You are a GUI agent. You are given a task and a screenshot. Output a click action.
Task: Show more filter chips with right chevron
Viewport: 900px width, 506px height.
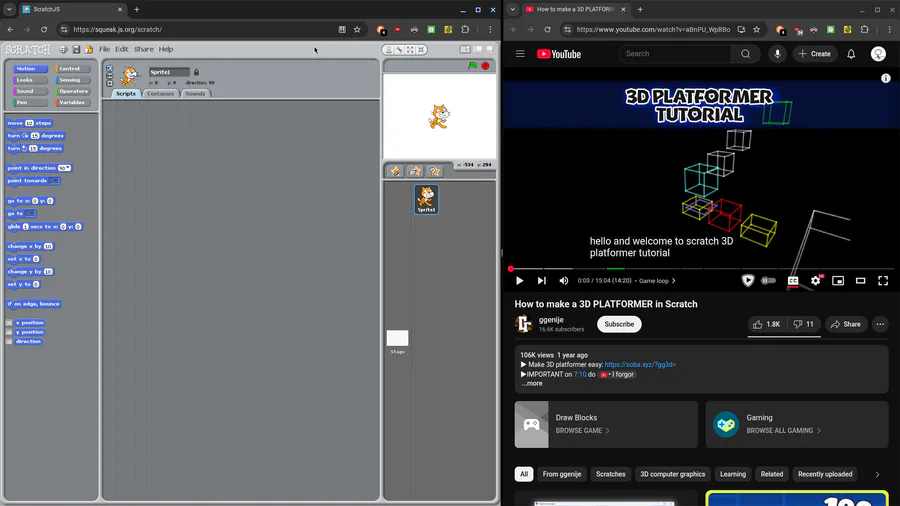[x=877, y=474]
